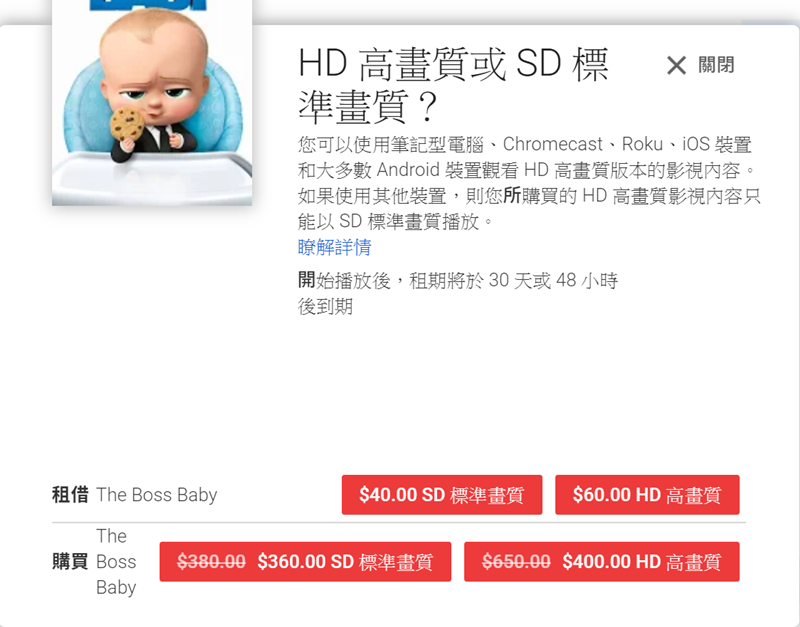Click the HD 高畫質或 SD 標準畫質 heading
The image size is (800, 627).
tap(453, 85)
